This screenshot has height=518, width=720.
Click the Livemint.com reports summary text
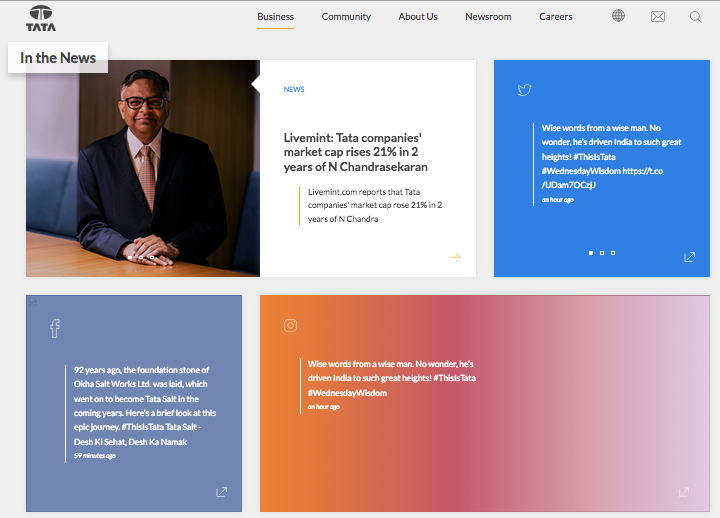click(375, 205)
